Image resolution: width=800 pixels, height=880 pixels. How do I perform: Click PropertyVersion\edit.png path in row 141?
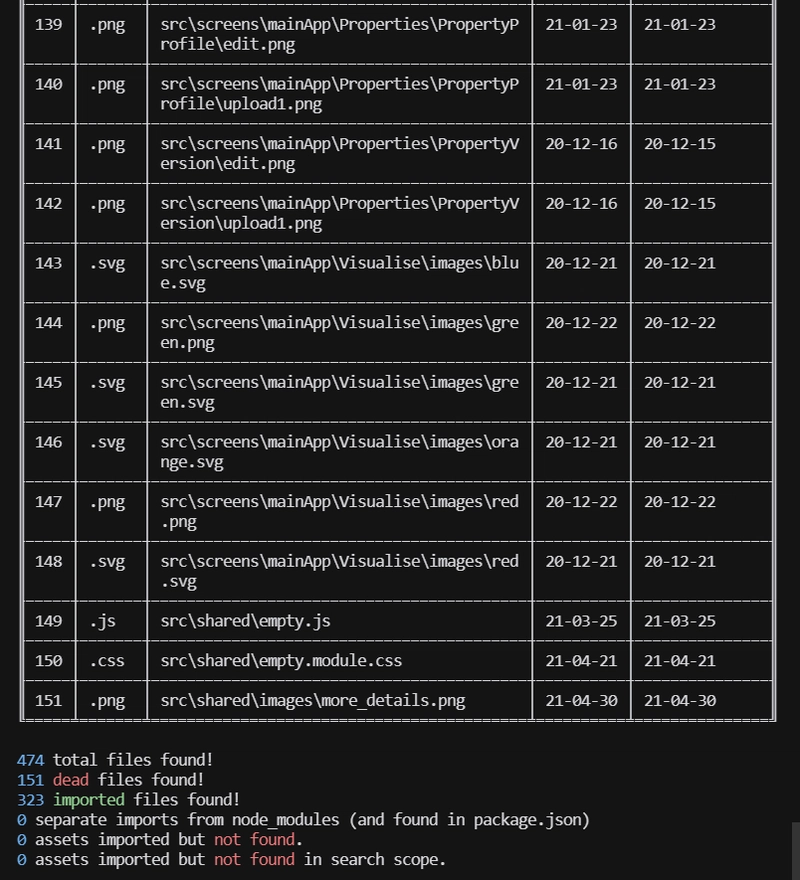pyautogui.click(x=340, y=154)
